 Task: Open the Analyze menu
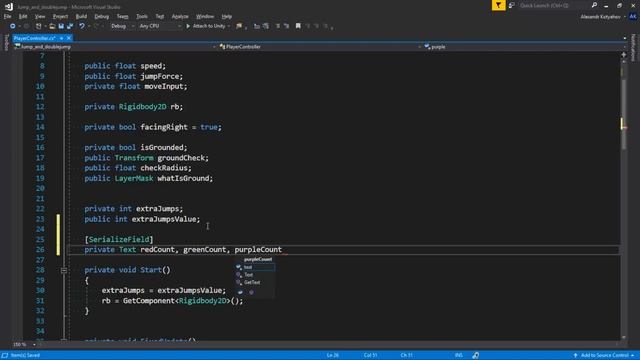[180, 16]
